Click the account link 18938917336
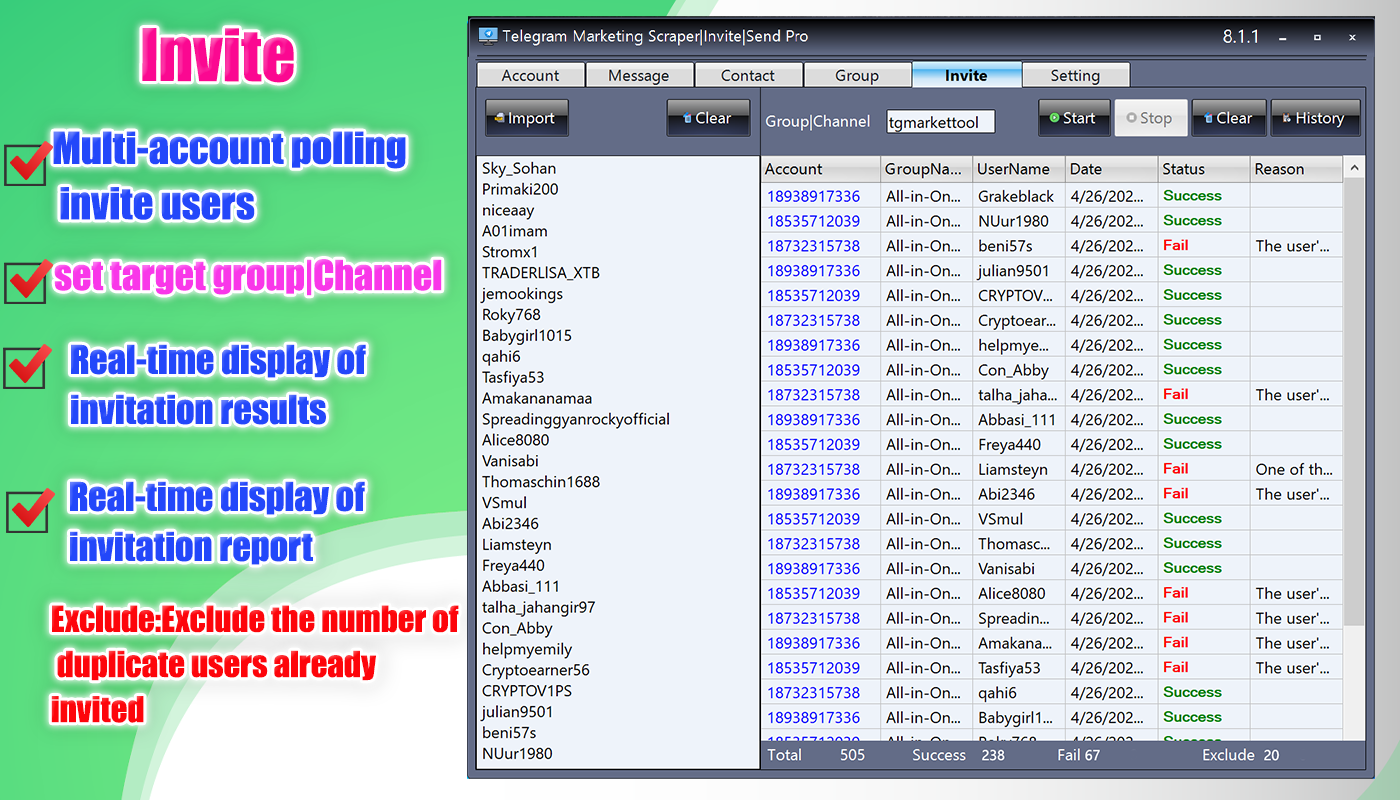Screen dimensions: 1400x800 point(814,195)
